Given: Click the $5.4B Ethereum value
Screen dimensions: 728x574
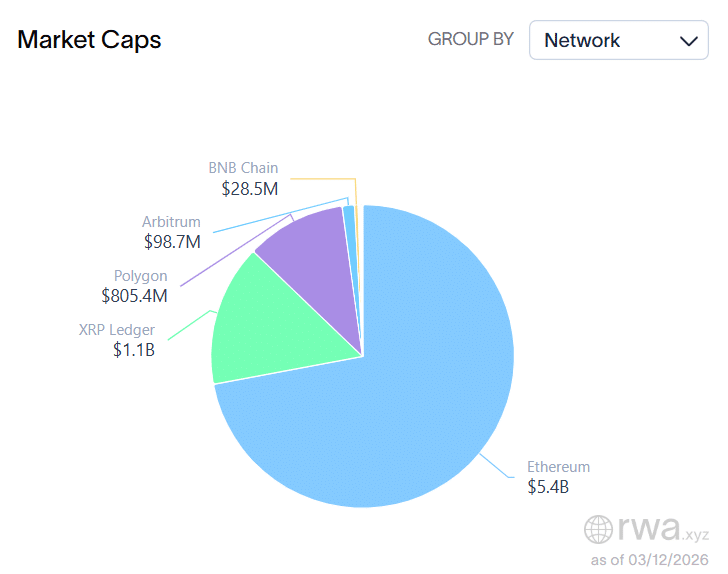Looking at the screenshot, I should (x=548, y=487).
